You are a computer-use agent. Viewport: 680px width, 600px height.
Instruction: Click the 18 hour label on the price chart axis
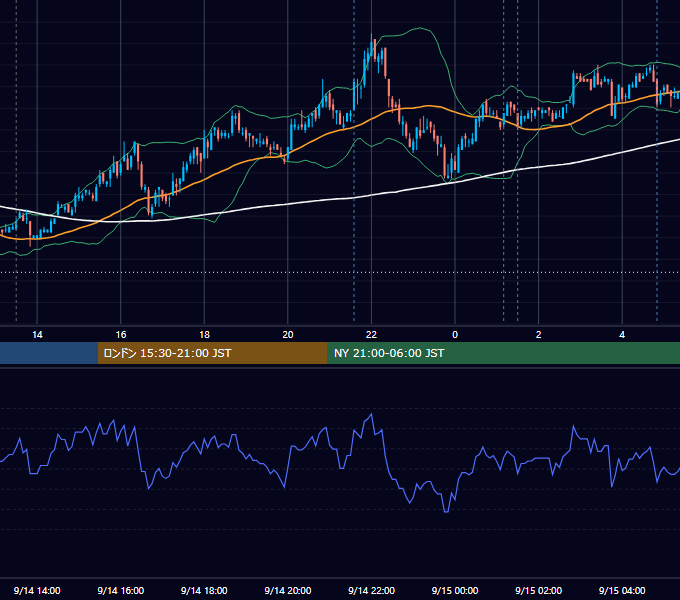pos(204,335)
